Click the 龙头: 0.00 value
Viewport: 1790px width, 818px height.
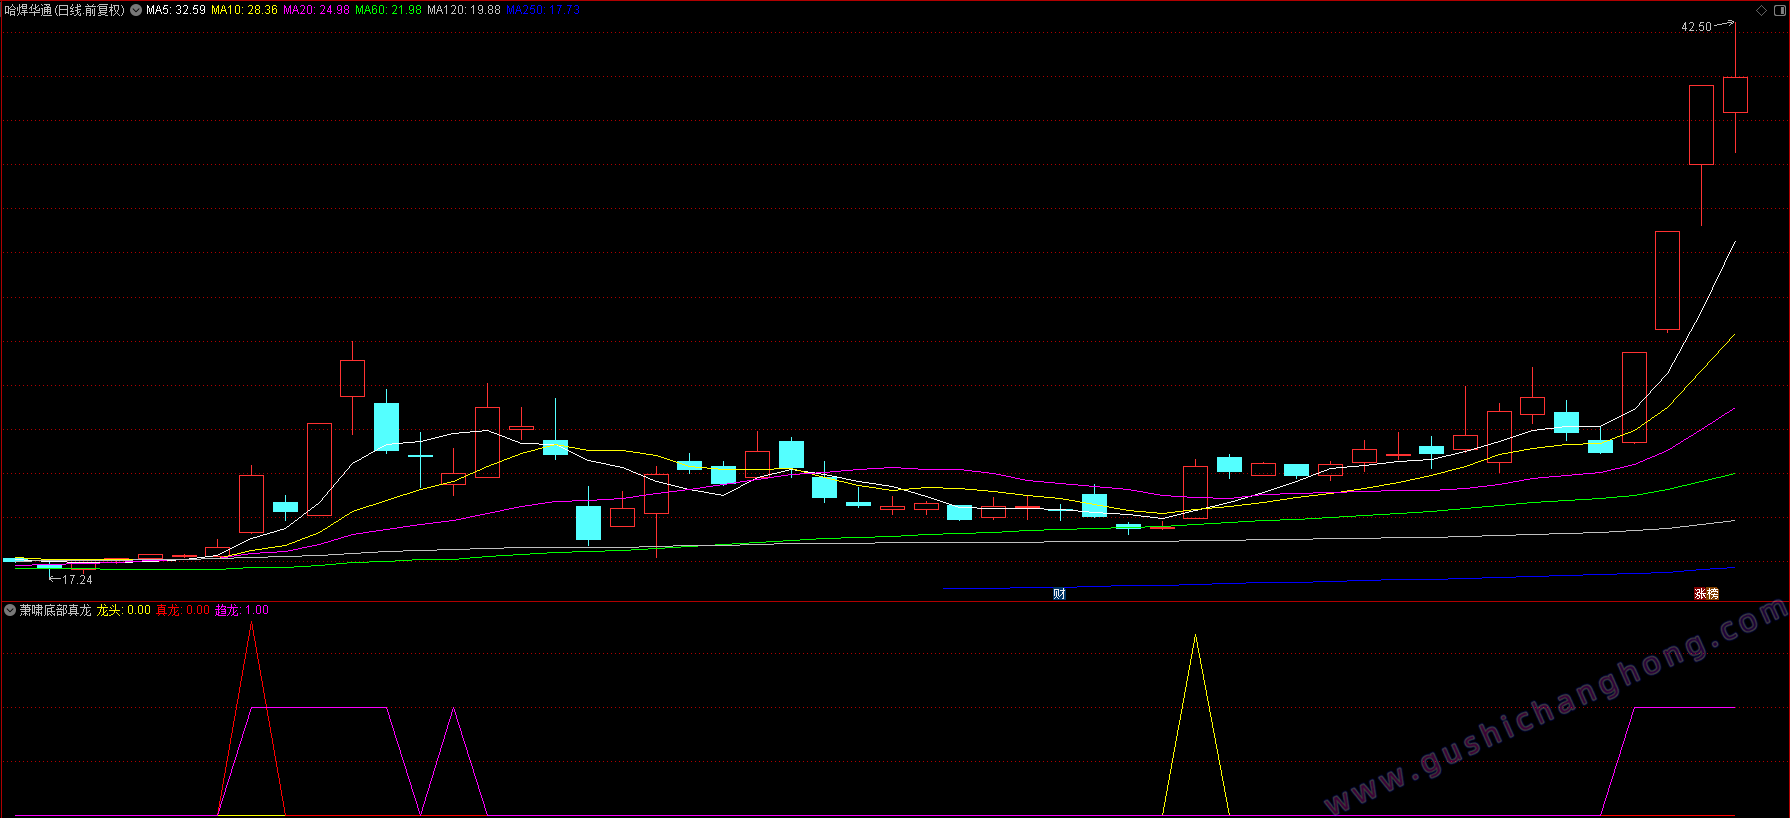[124, 610]
